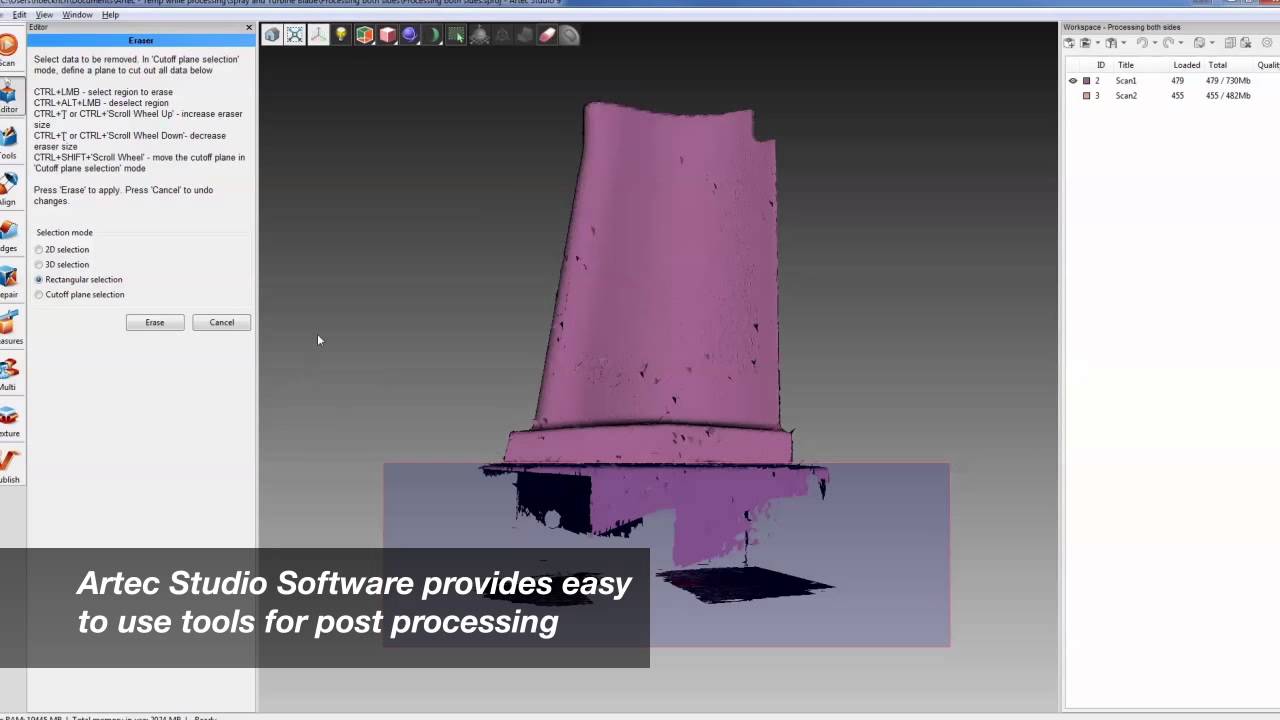Open the Align mode in left sidebar

pos(8,189)
